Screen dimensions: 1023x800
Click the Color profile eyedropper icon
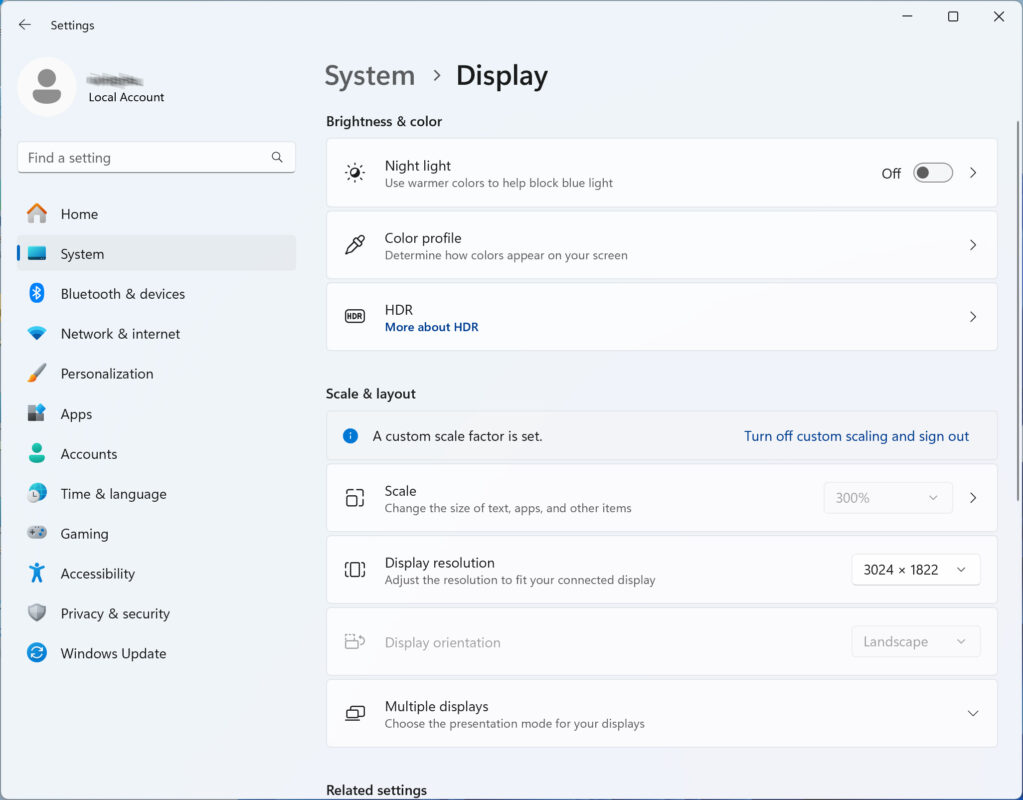click(x=355, y=245)
